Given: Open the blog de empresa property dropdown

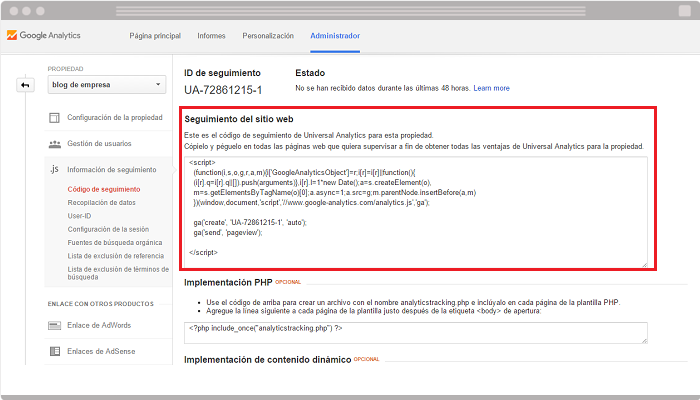Looking at the screenshot, I should pos(107,85).
